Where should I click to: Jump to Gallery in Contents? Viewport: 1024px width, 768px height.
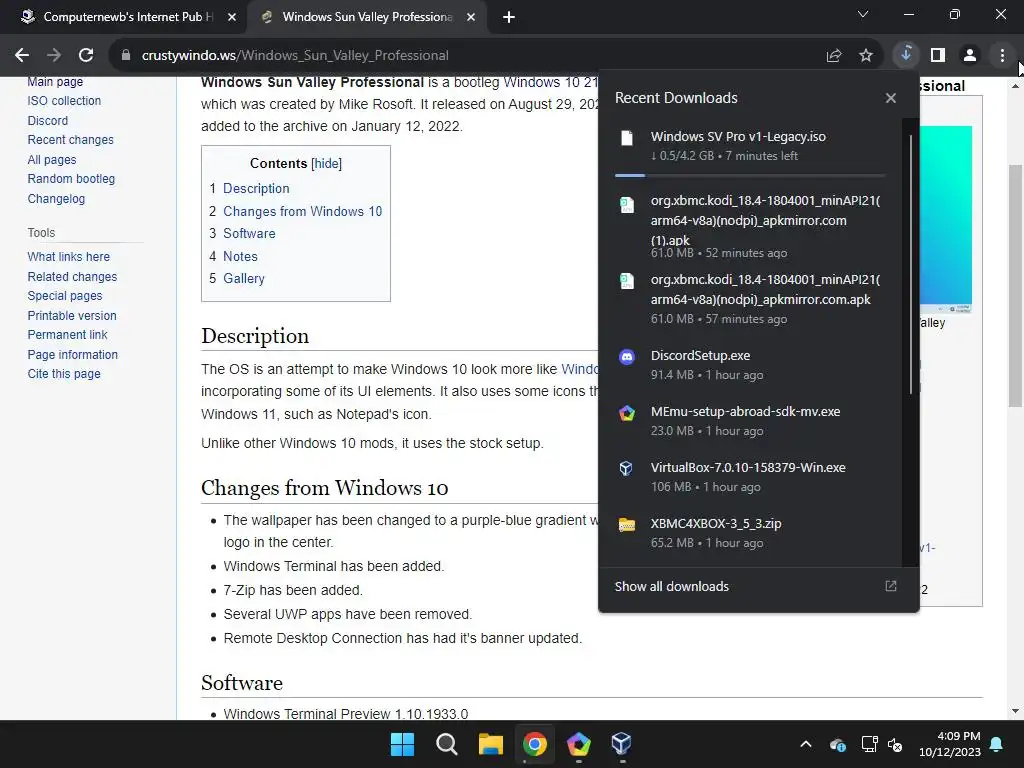point(244,279)
